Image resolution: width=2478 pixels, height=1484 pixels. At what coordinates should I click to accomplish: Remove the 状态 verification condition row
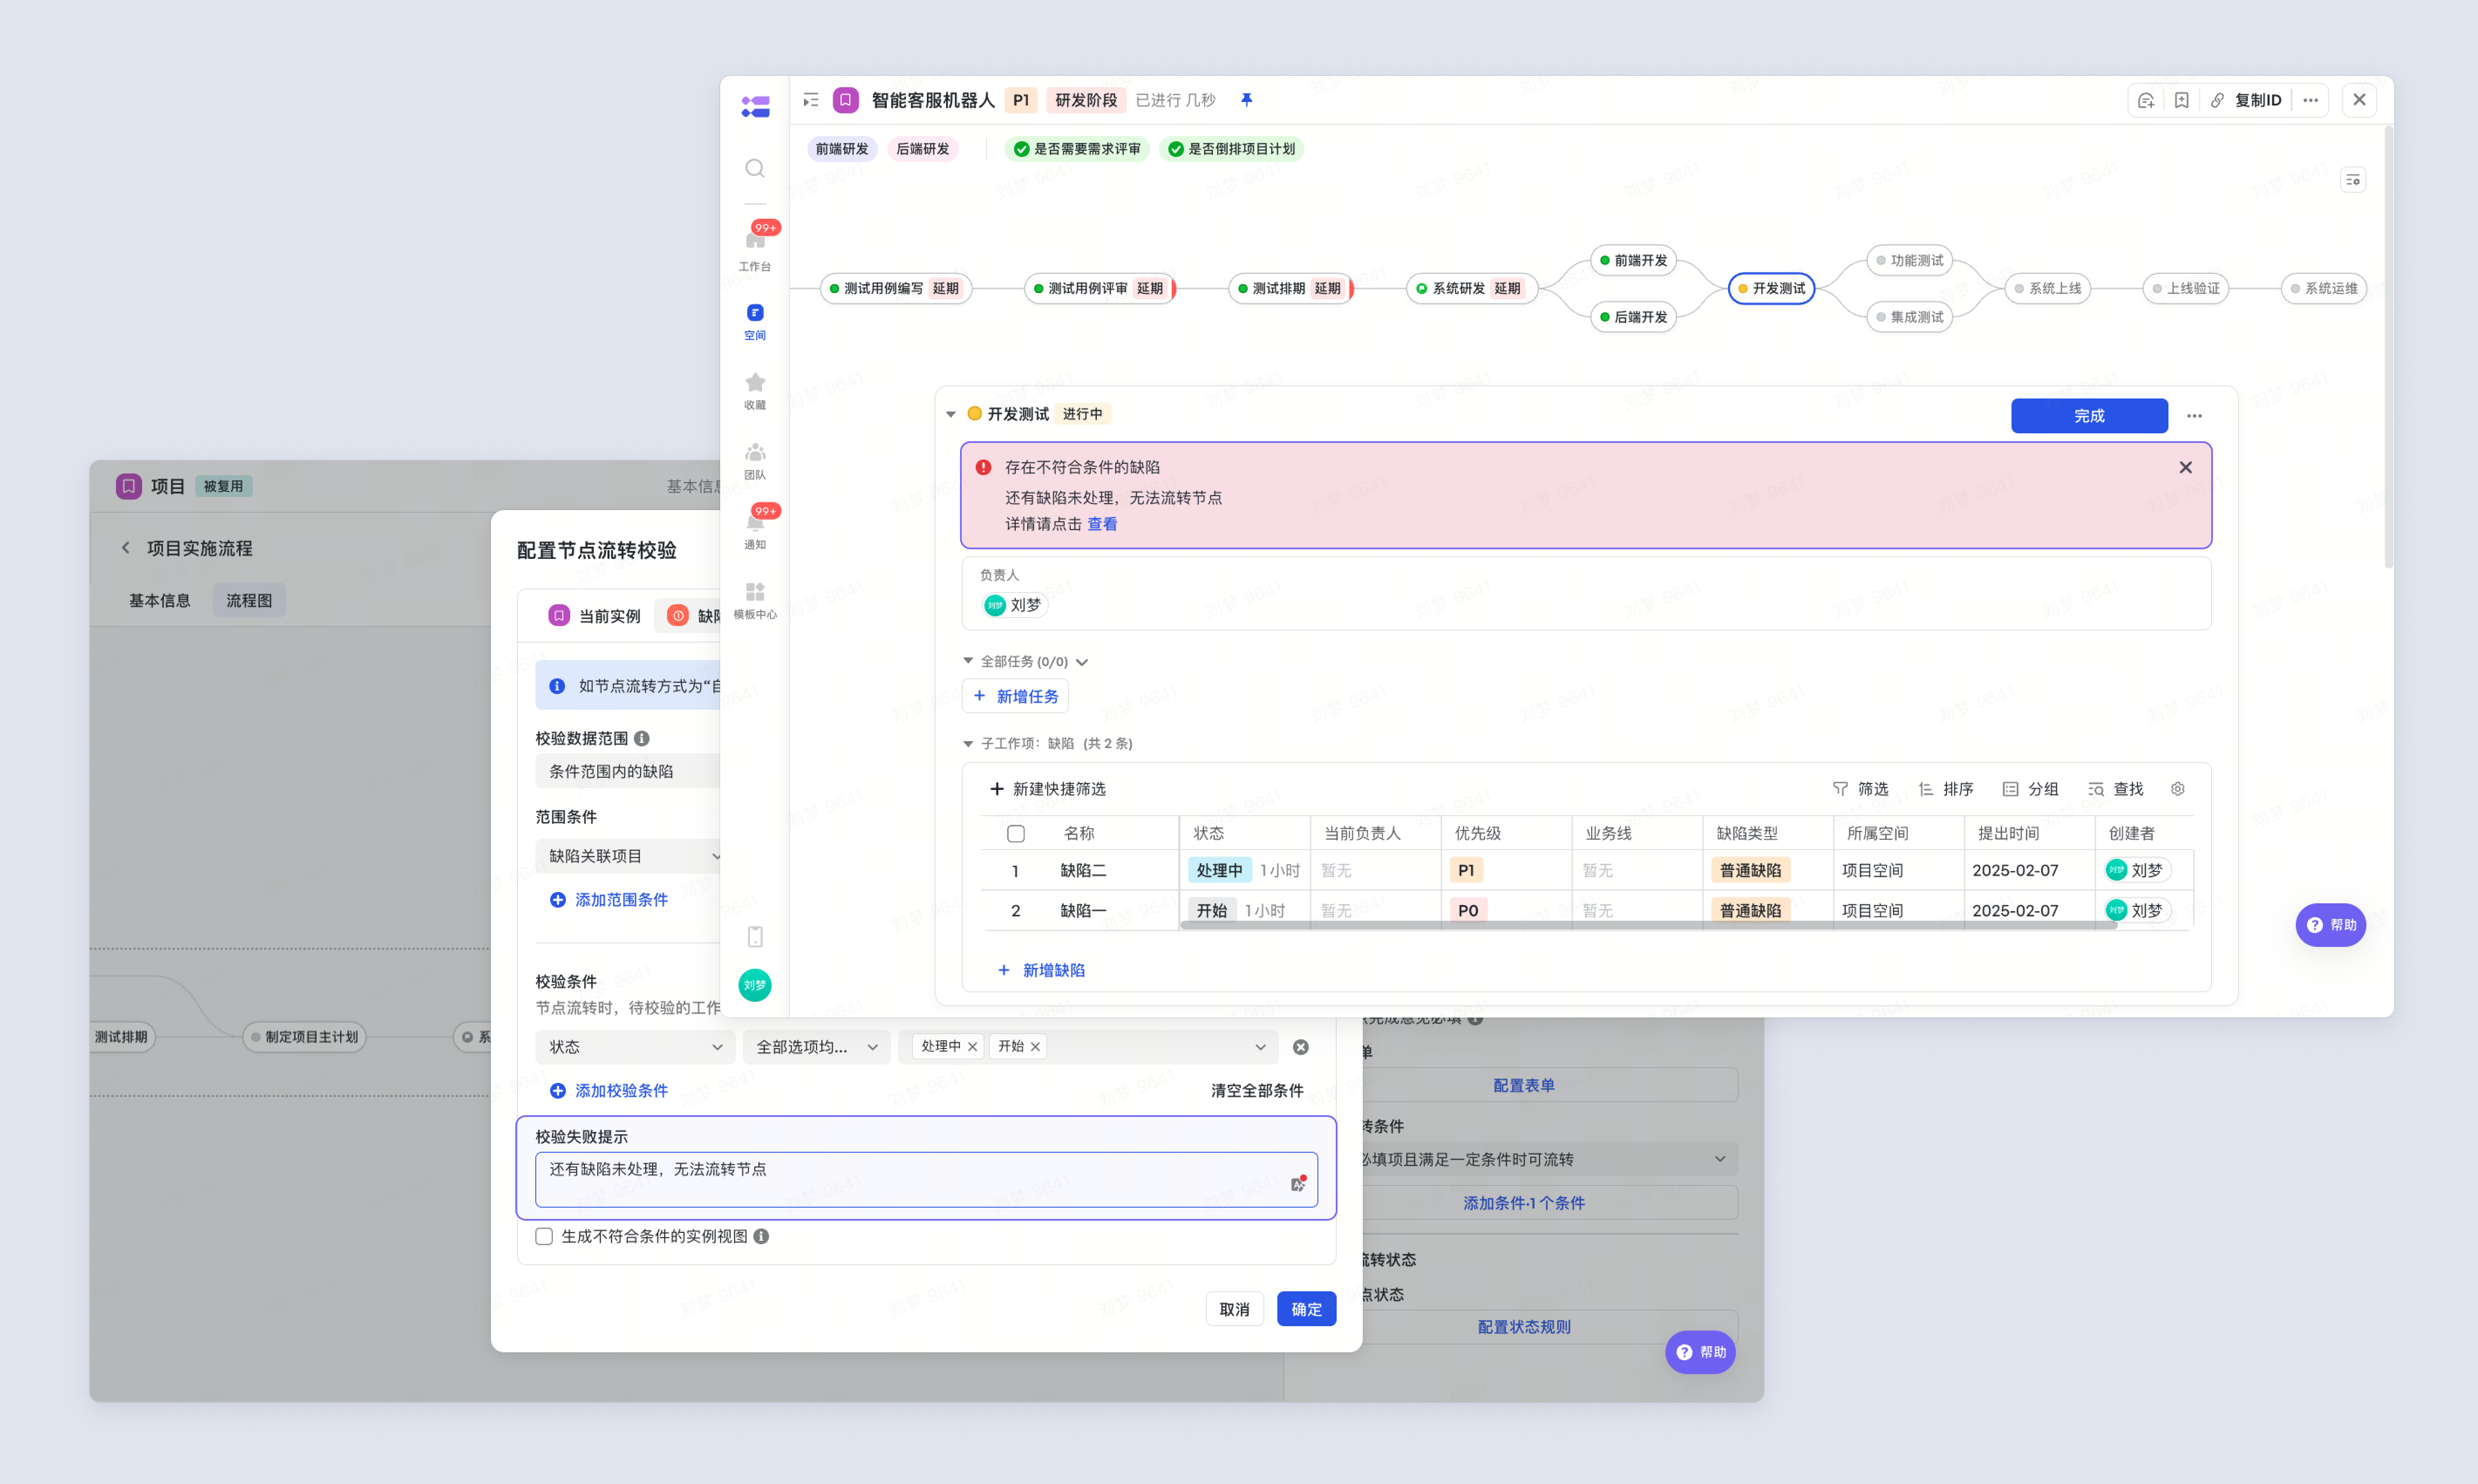point(1301,1047)
